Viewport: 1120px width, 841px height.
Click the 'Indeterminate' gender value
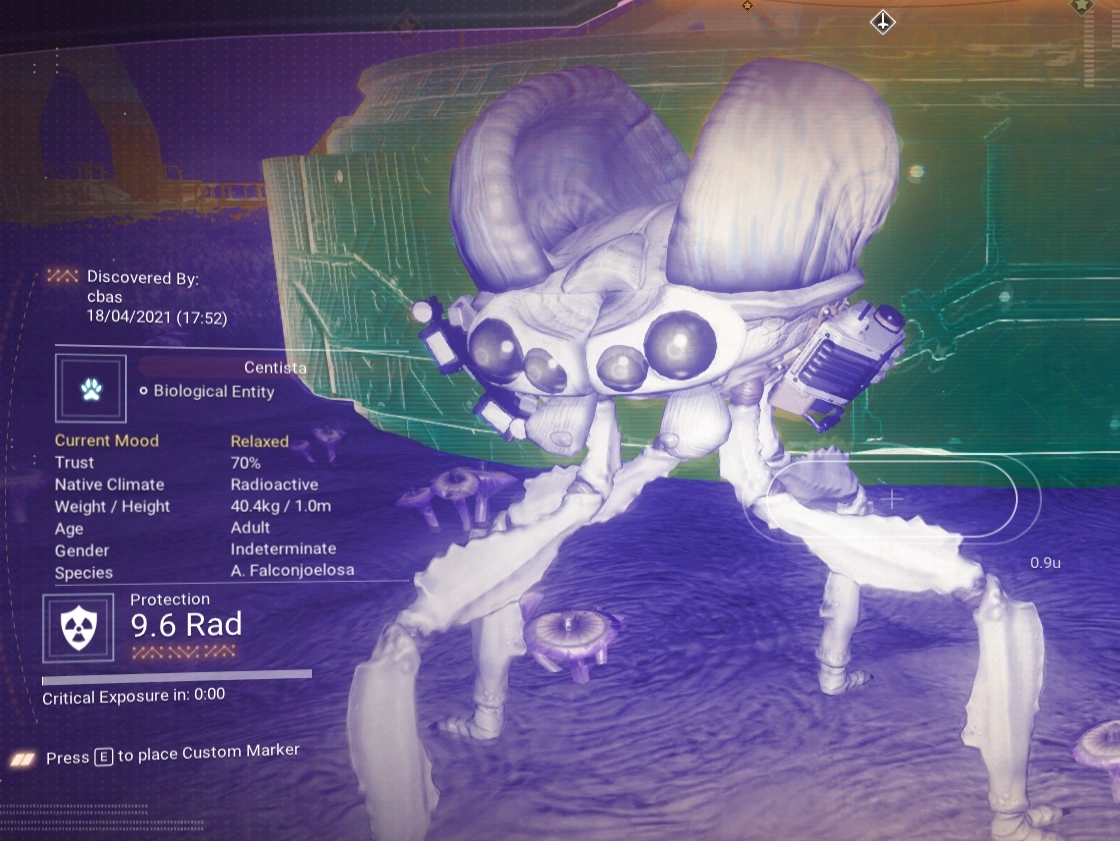[284, 549]
